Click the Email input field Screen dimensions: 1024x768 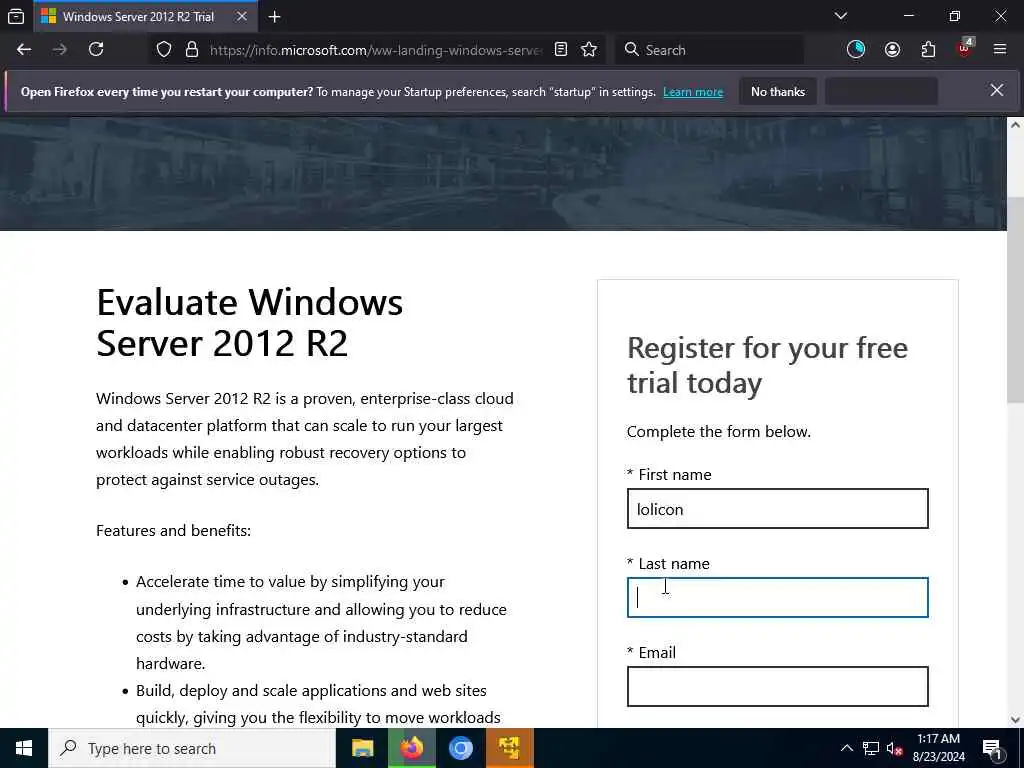coord(777,686)
